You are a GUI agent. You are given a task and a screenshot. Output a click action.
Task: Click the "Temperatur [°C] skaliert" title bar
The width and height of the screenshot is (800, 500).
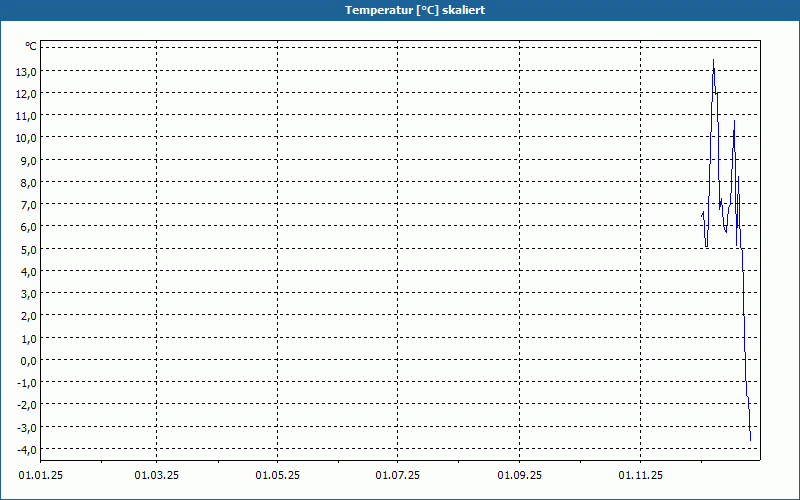(x=400, y=10)
